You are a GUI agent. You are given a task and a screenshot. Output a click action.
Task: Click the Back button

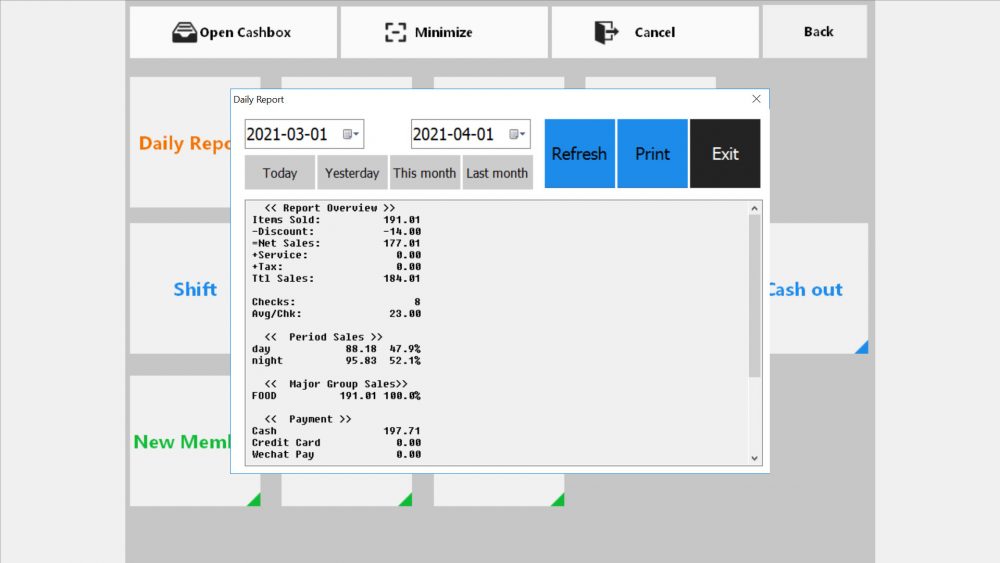(x=815, y=32)
